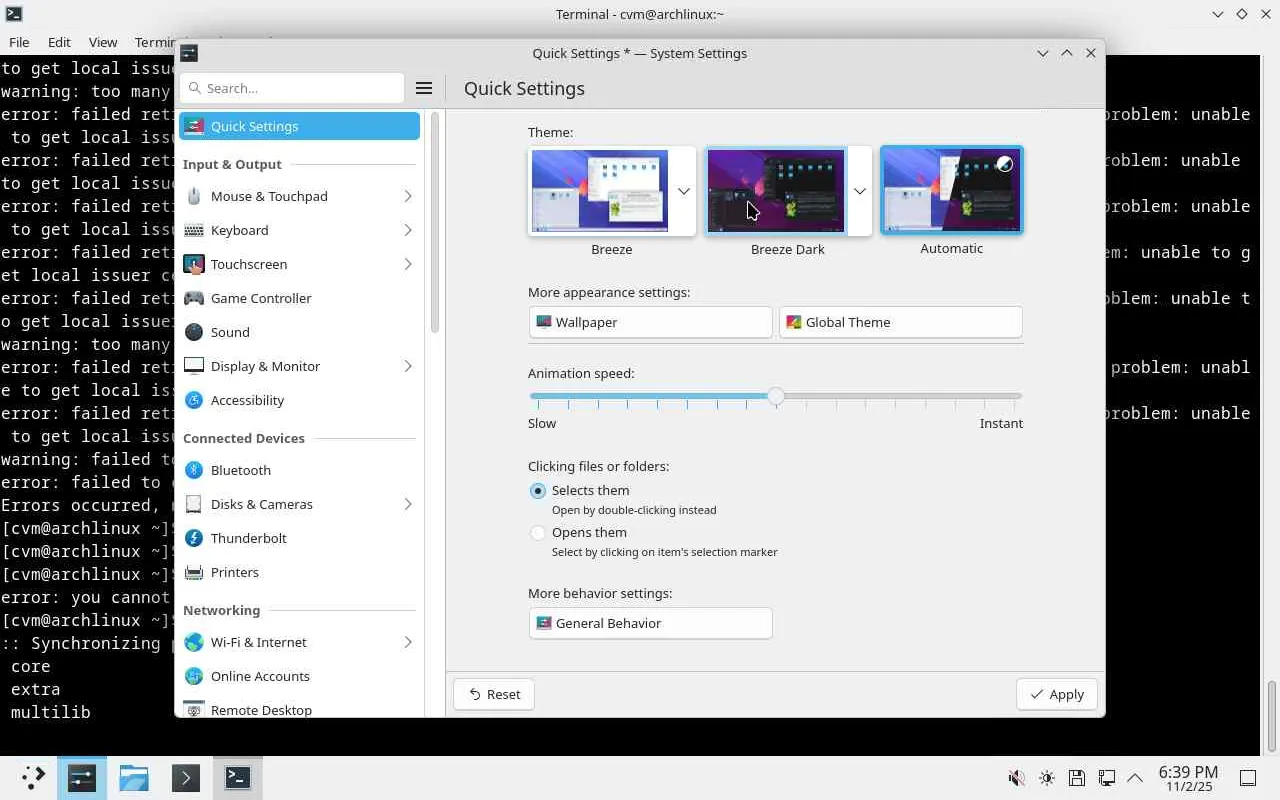
Task: Open the dropdown arrow beside Breeze Dark theme
Action: tap(859, 191)
